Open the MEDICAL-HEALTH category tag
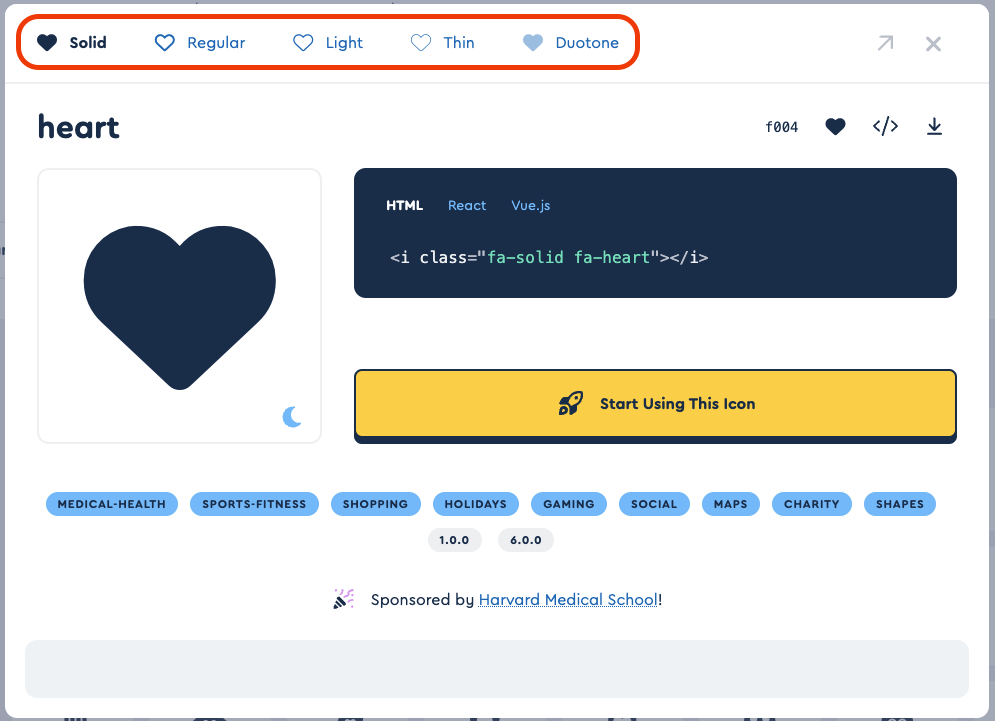995x721 pixels. tap(112, 504)
